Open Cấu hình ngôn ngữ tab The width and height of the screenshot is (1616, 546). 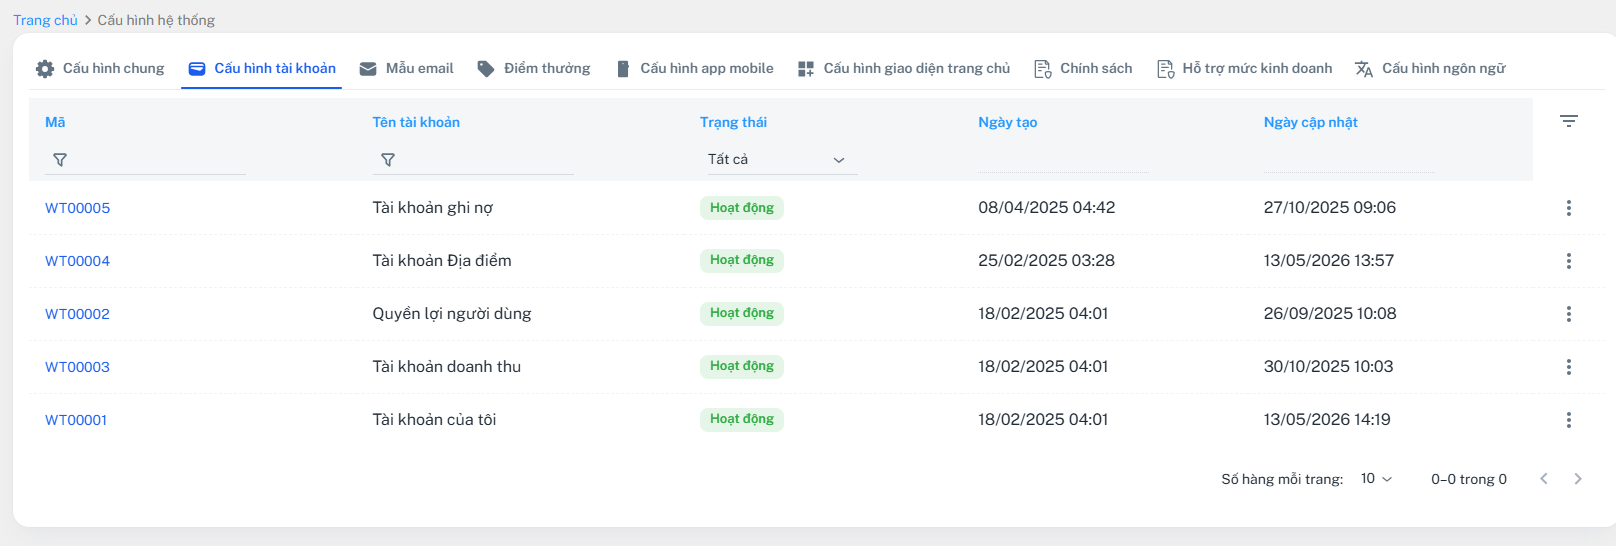1430,68
